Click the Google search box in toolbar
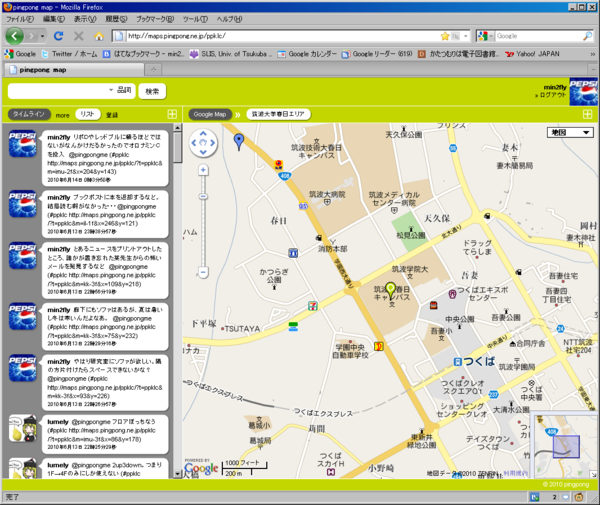 [x=538, y=36]
